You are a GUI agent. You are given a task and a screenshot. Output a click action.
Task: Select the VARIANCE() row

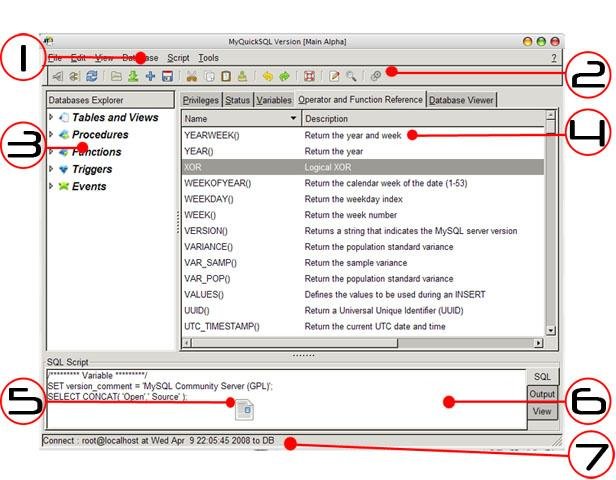pyautogui.click(x=363, y=247)
